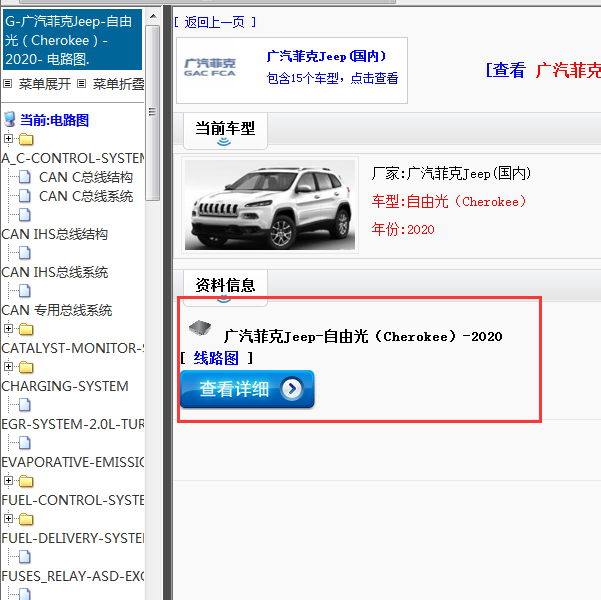Go back via 返回上一页 link

[x=215, y=22]
